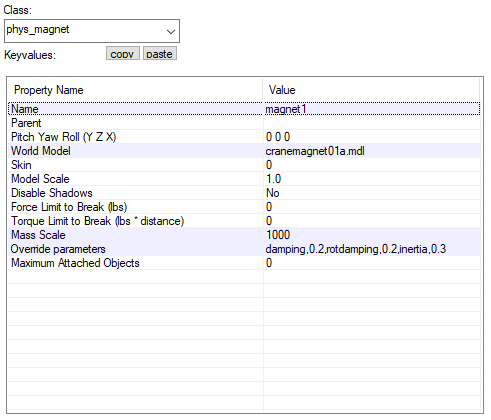Select the World Model property row

click(244, 151)
